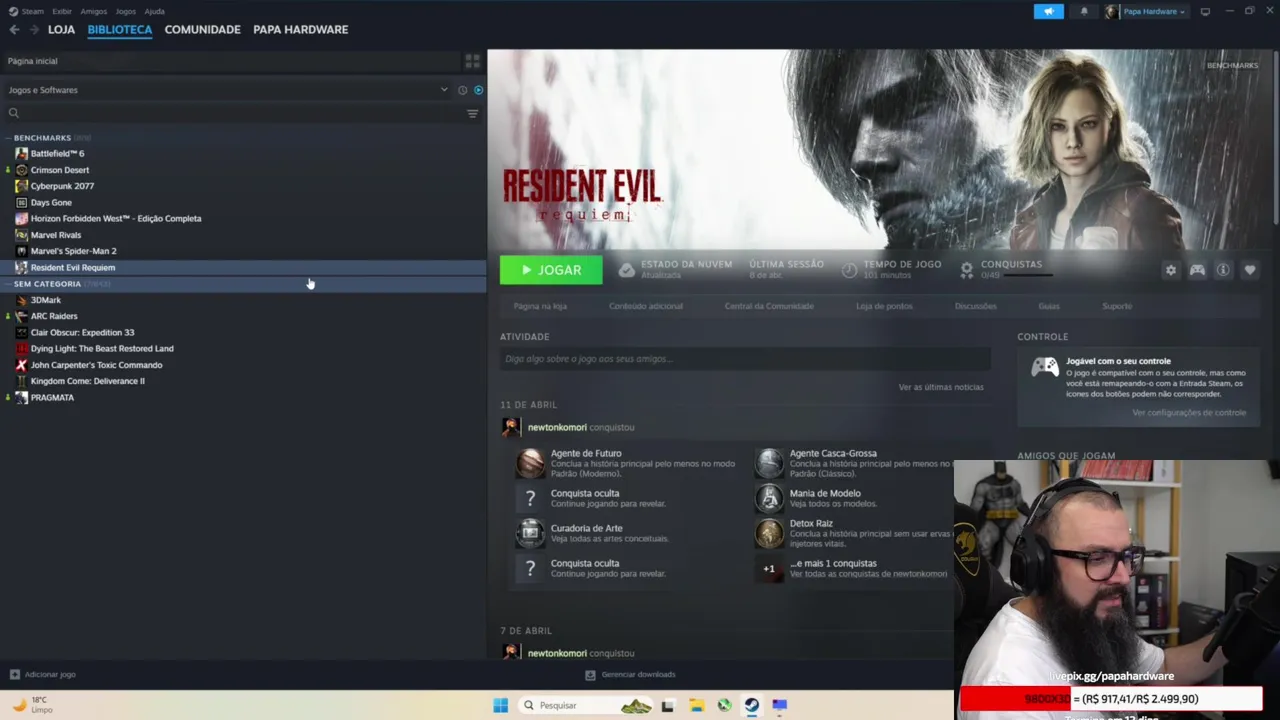1280x720 pixels.
Task: Open the notifications bell
Action: (x=1084, y=11)
